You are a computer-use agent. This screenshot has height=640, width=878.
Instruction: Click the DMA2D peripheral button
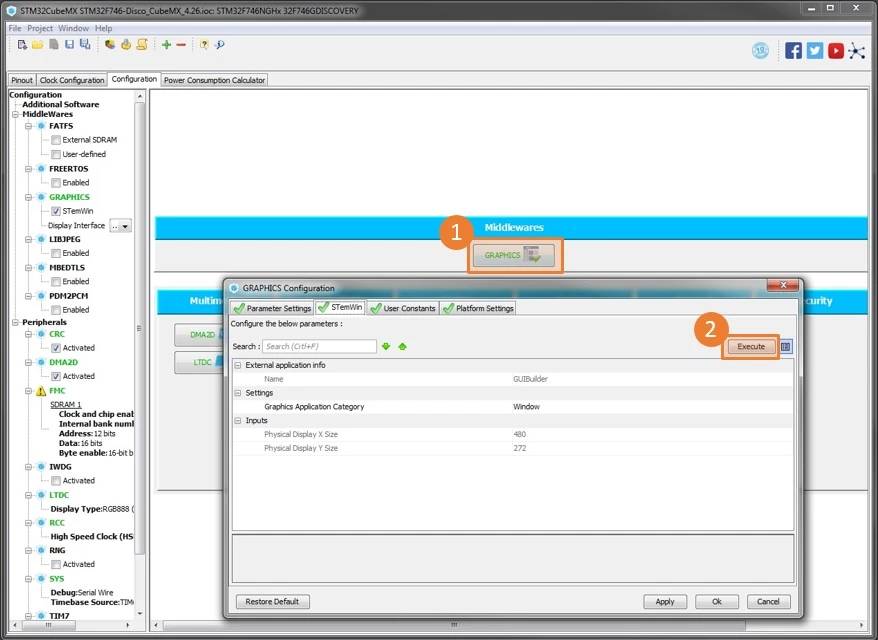point(199,335)
